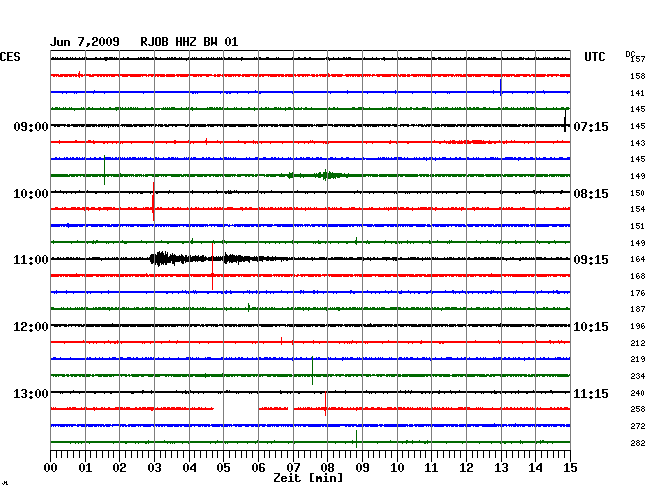This screenshot has width=650, height=494.
Task: Click the "13:00" local time label
Action: (31, 394)
